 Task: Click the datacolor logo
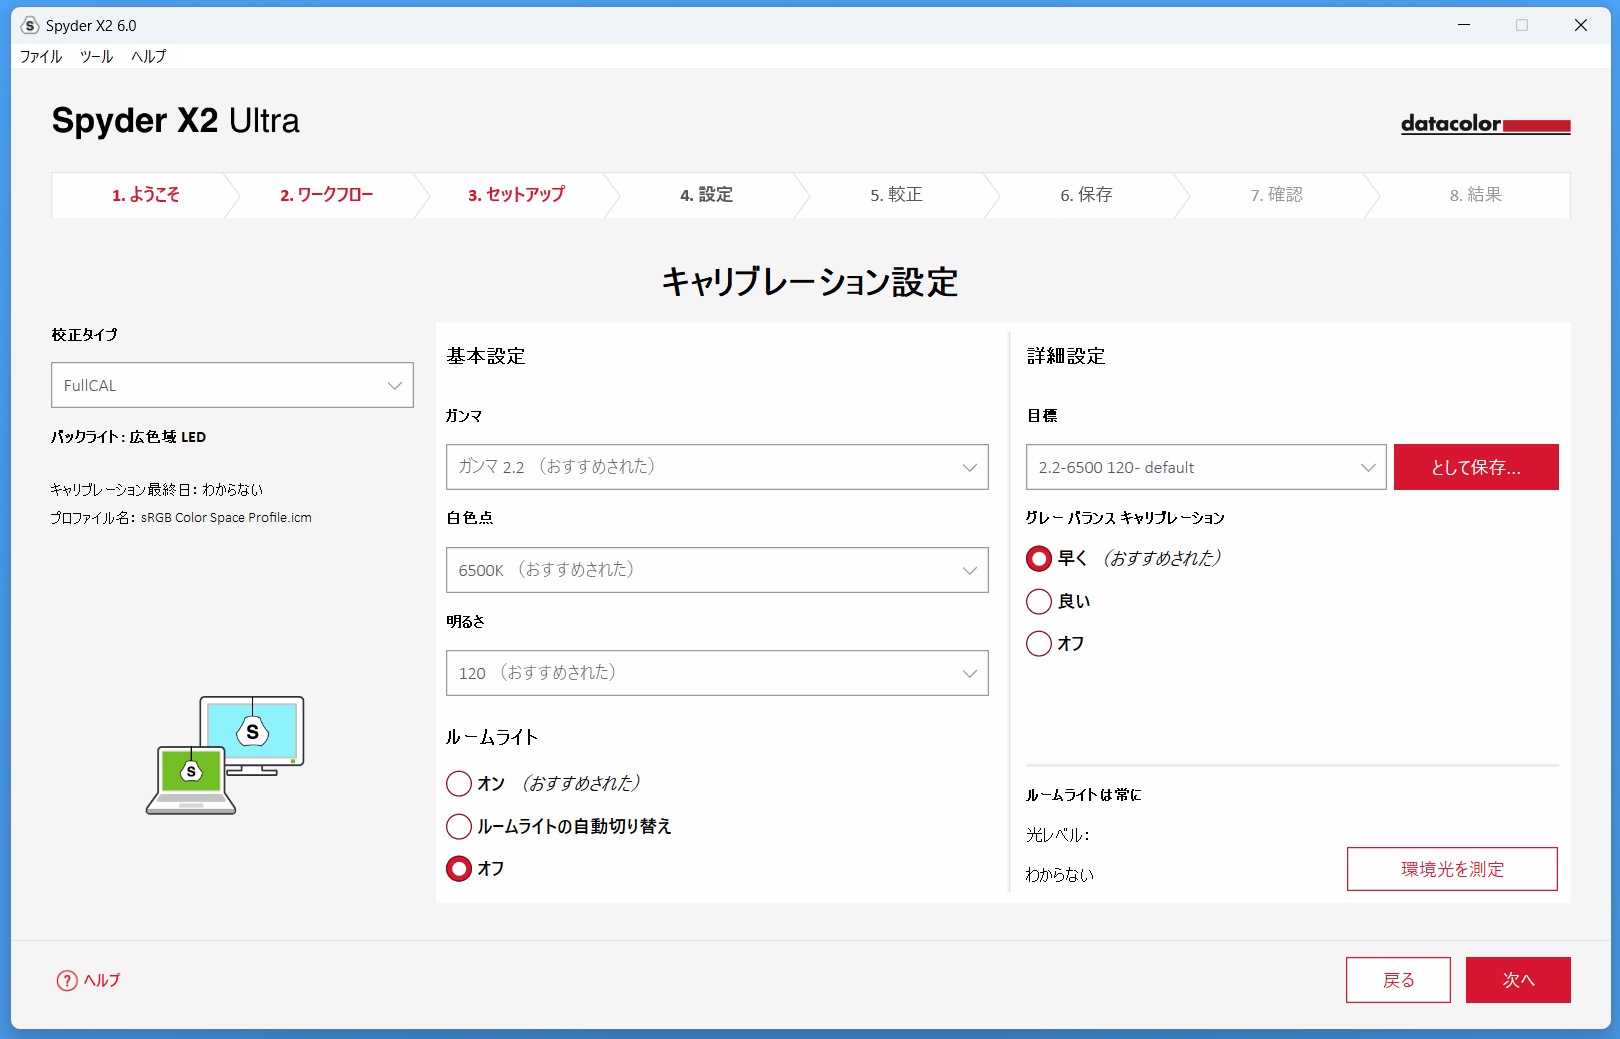pos(1485,124)
